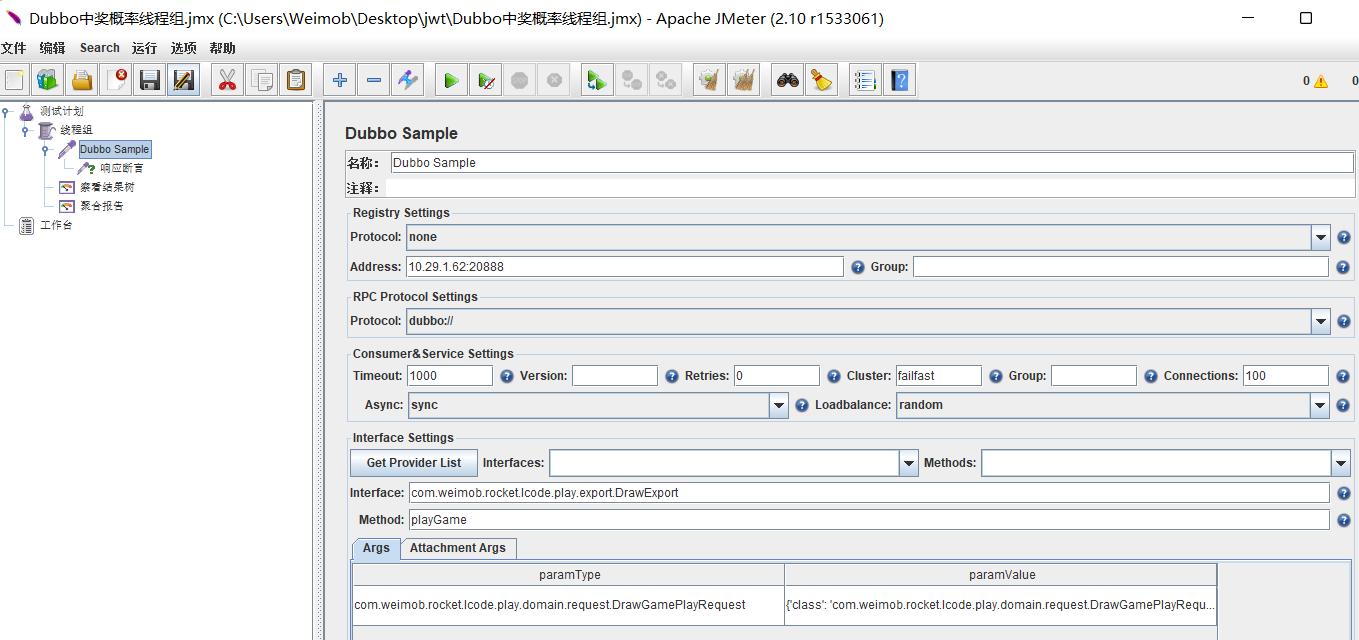Image resolution: width=1359 pixels, height=640 pixels.
Task: Click the Method field showing playGame
Action: pyautogui.click(x=869, y=520)
